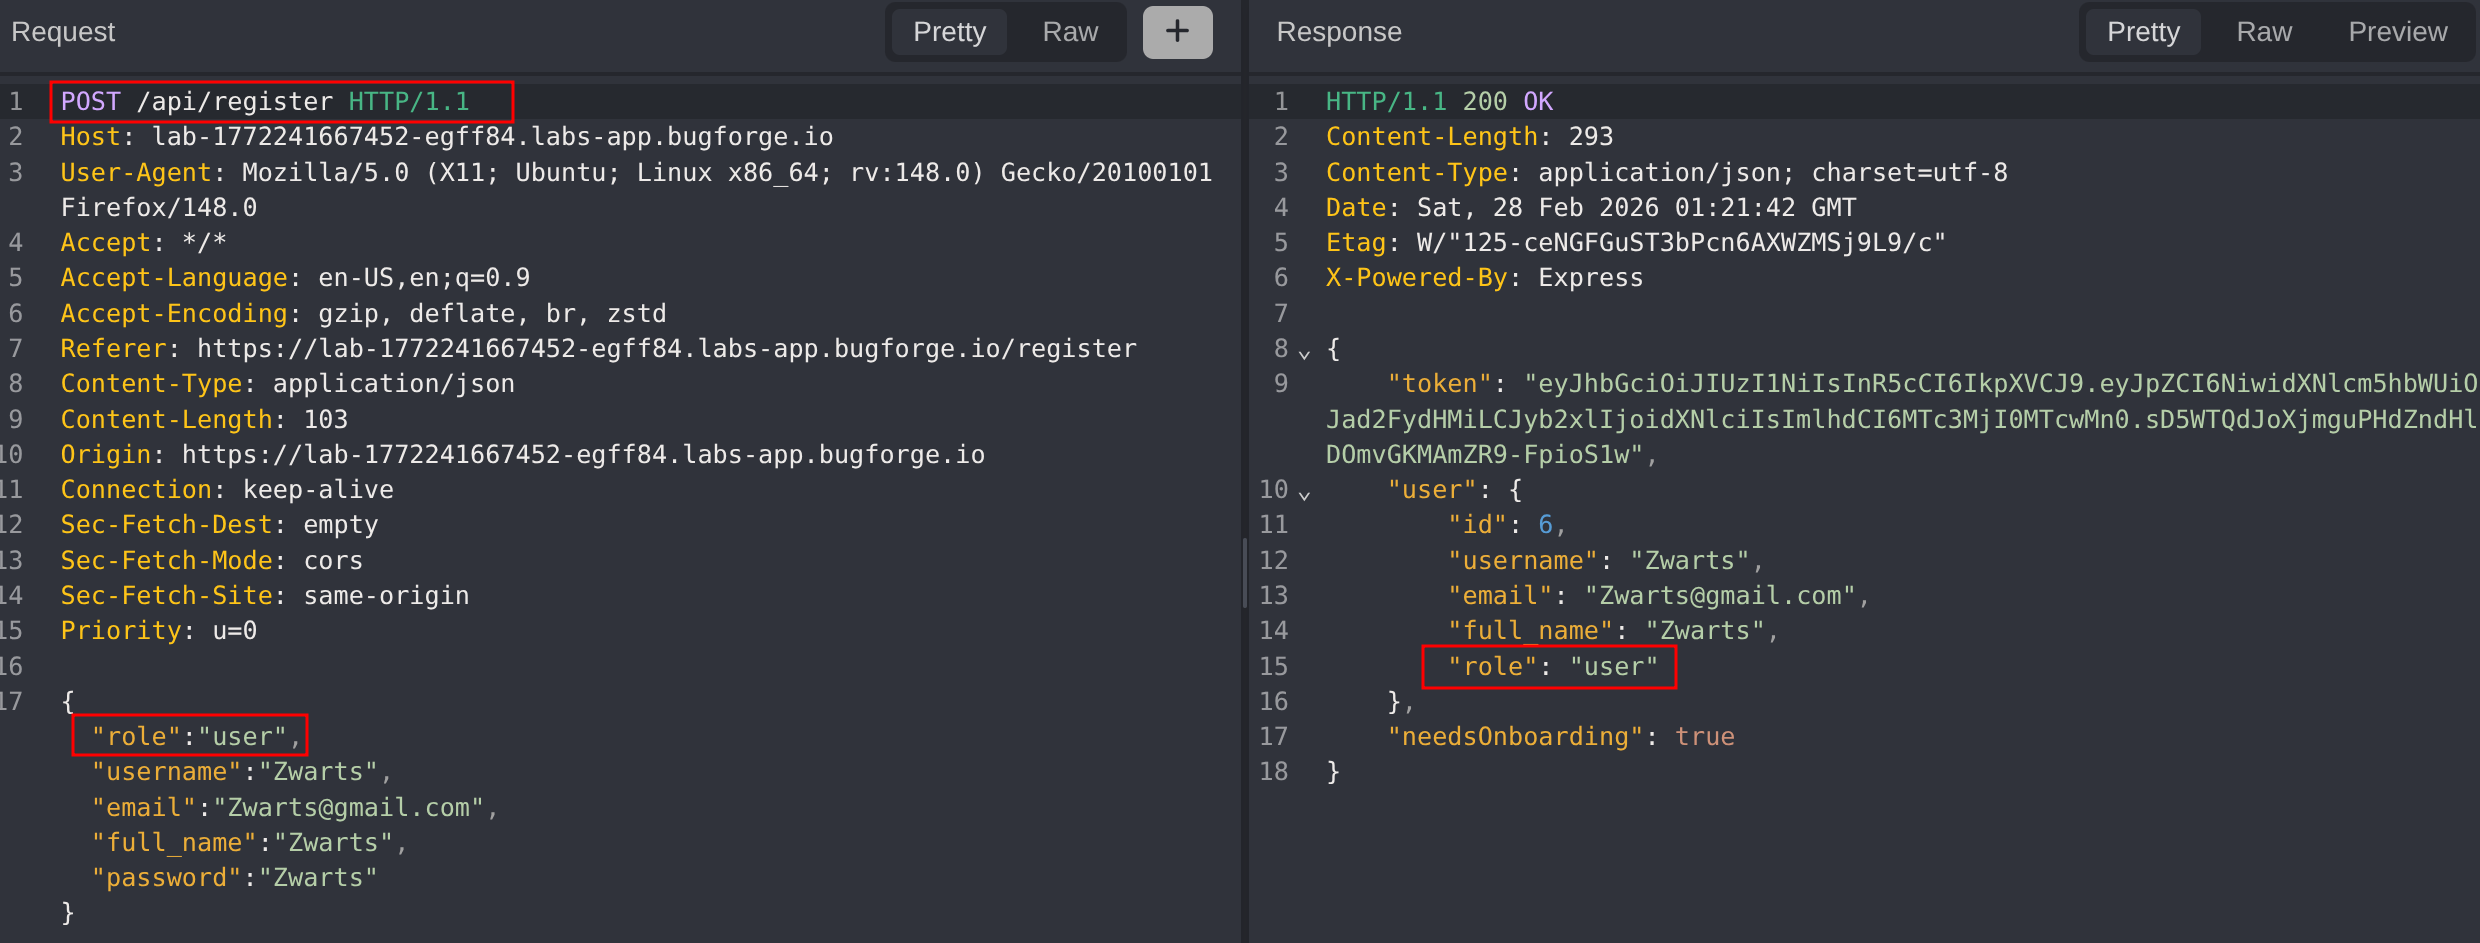Place the cursor on the POST method in the request line
The height and width of the screenshot is (943, 2480).
tap(90, 102)
